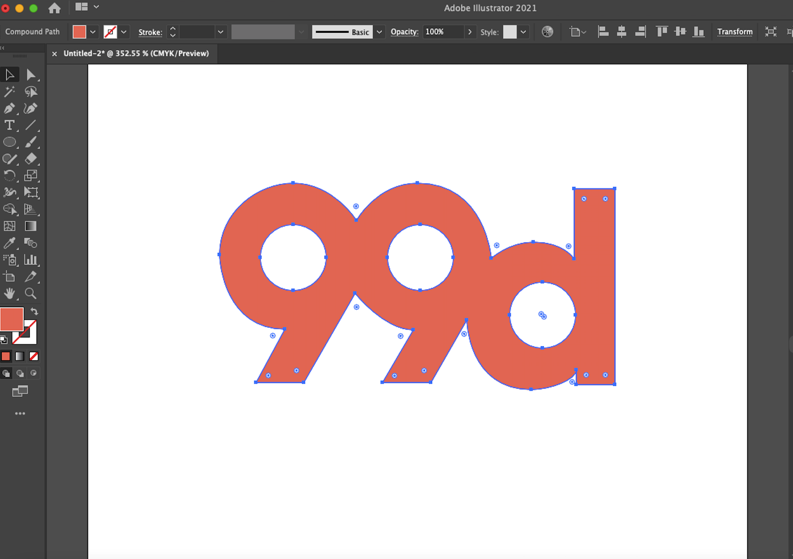
Task: Swap fill and stroke colors
Action: [34, 312]
